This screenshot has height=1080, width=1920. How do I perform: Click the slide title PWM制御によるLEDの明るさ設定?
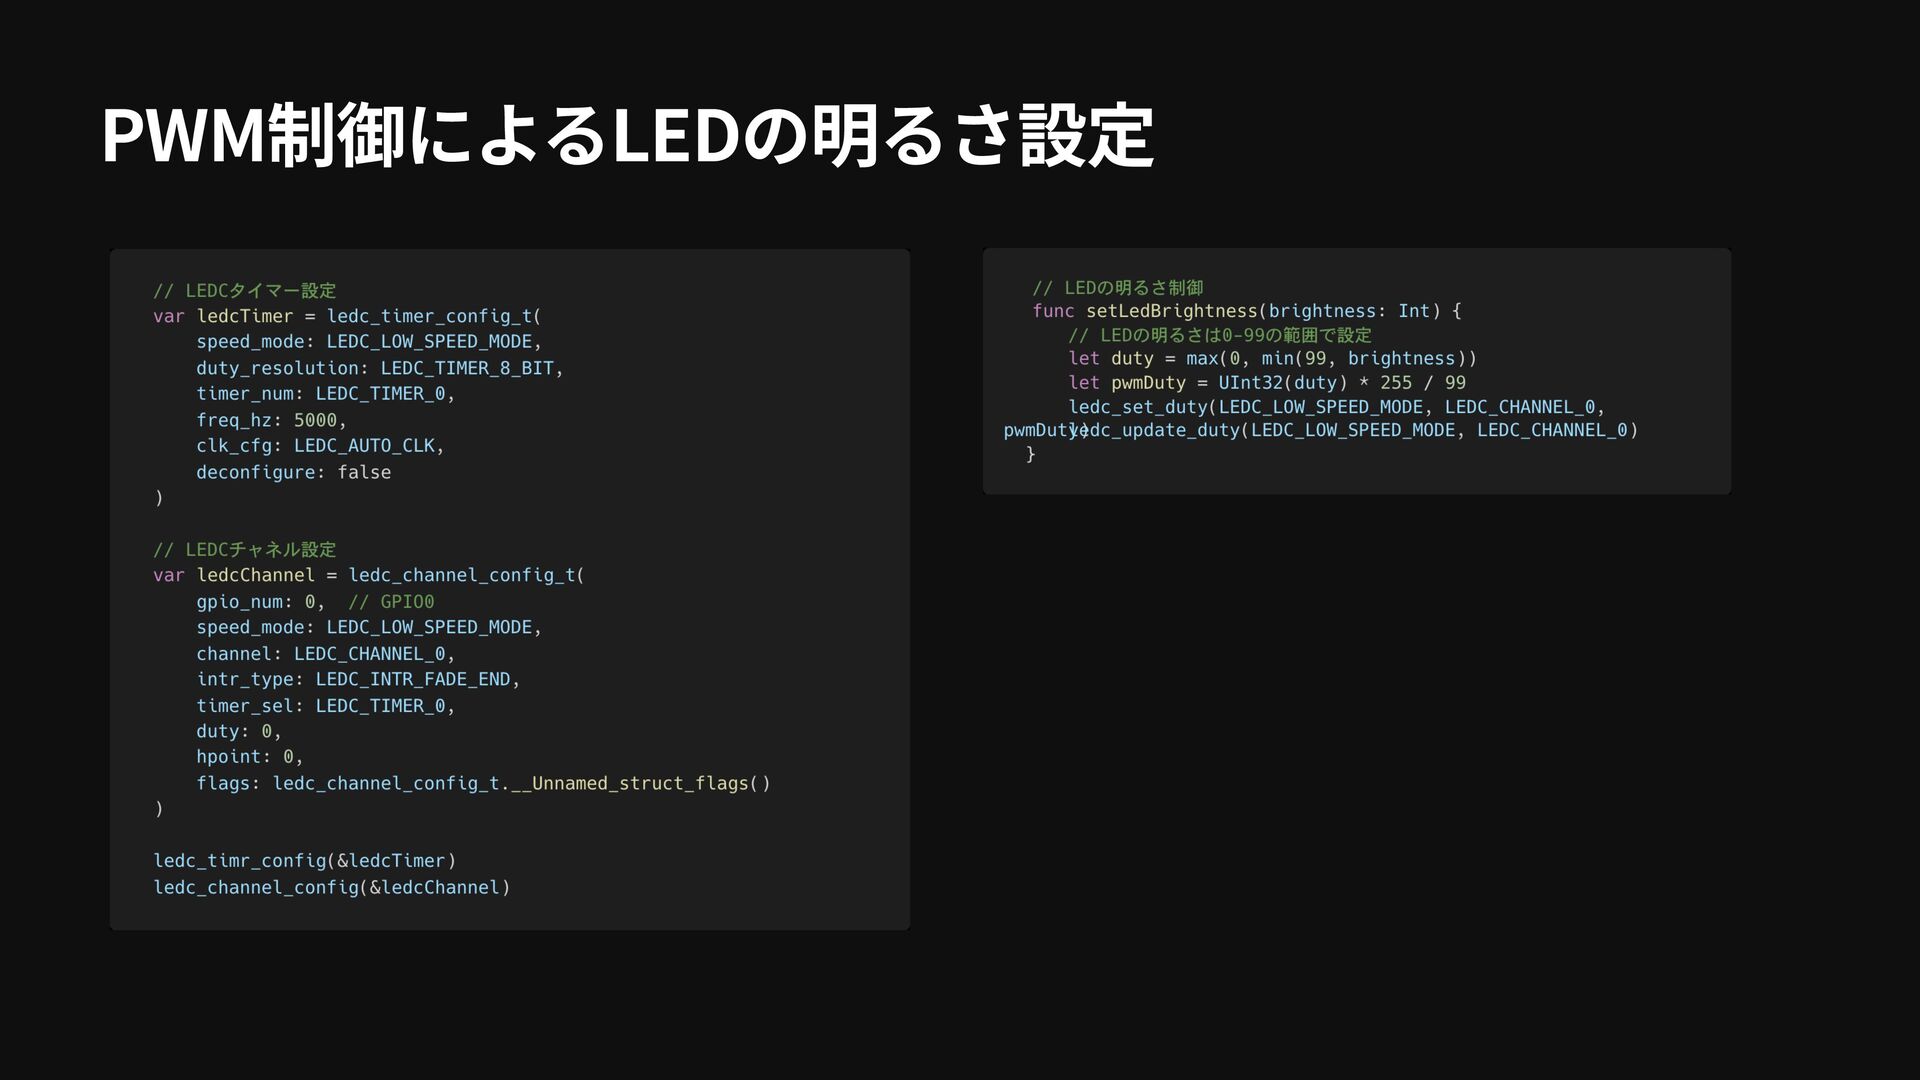627,135
